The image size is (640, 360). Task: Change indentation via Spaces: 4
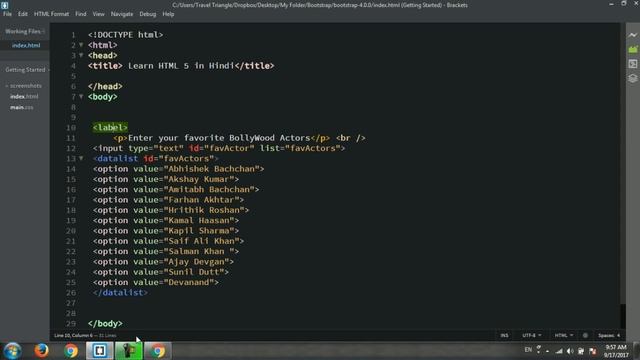609,335
